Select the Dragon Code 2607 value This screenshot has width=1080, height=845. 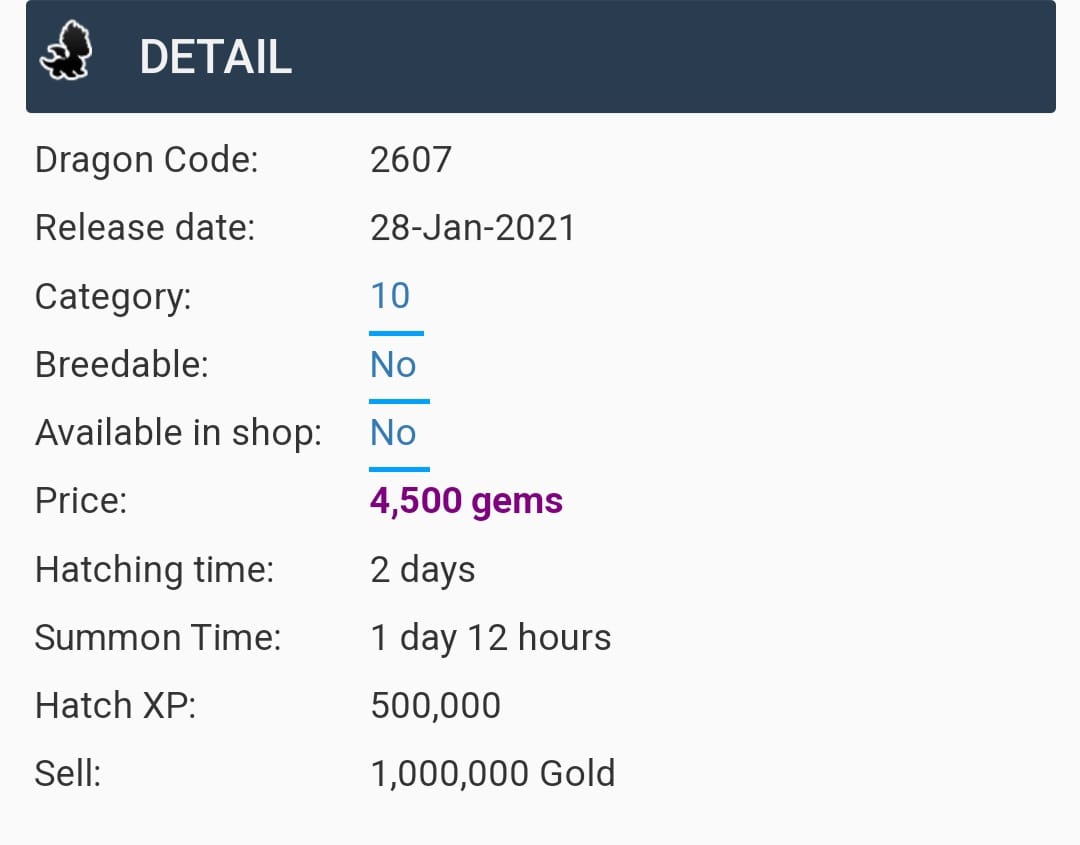point(411,160)
